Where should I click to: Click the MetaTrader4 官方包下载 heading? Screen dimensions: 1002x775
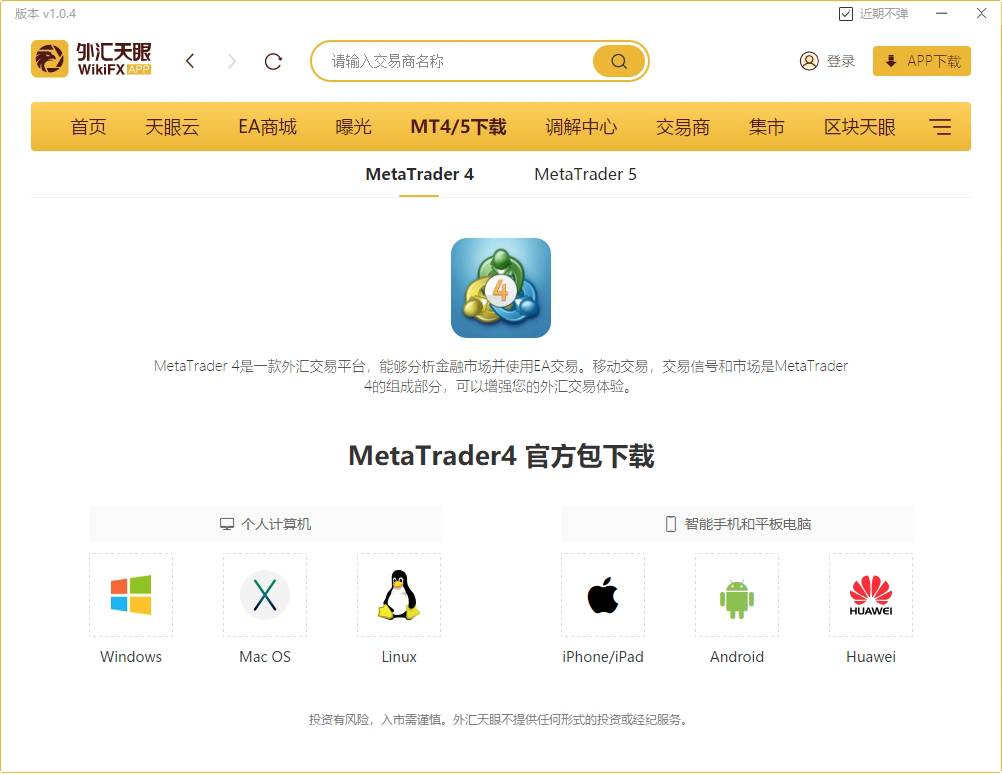[x=501, y=456]
